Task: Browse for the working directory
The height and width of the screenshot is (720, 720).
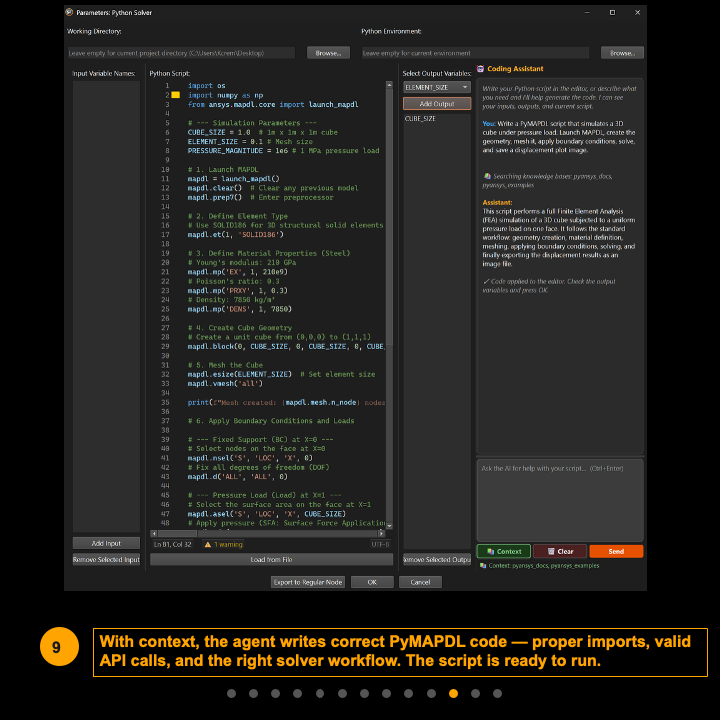Action: [328, 52]
